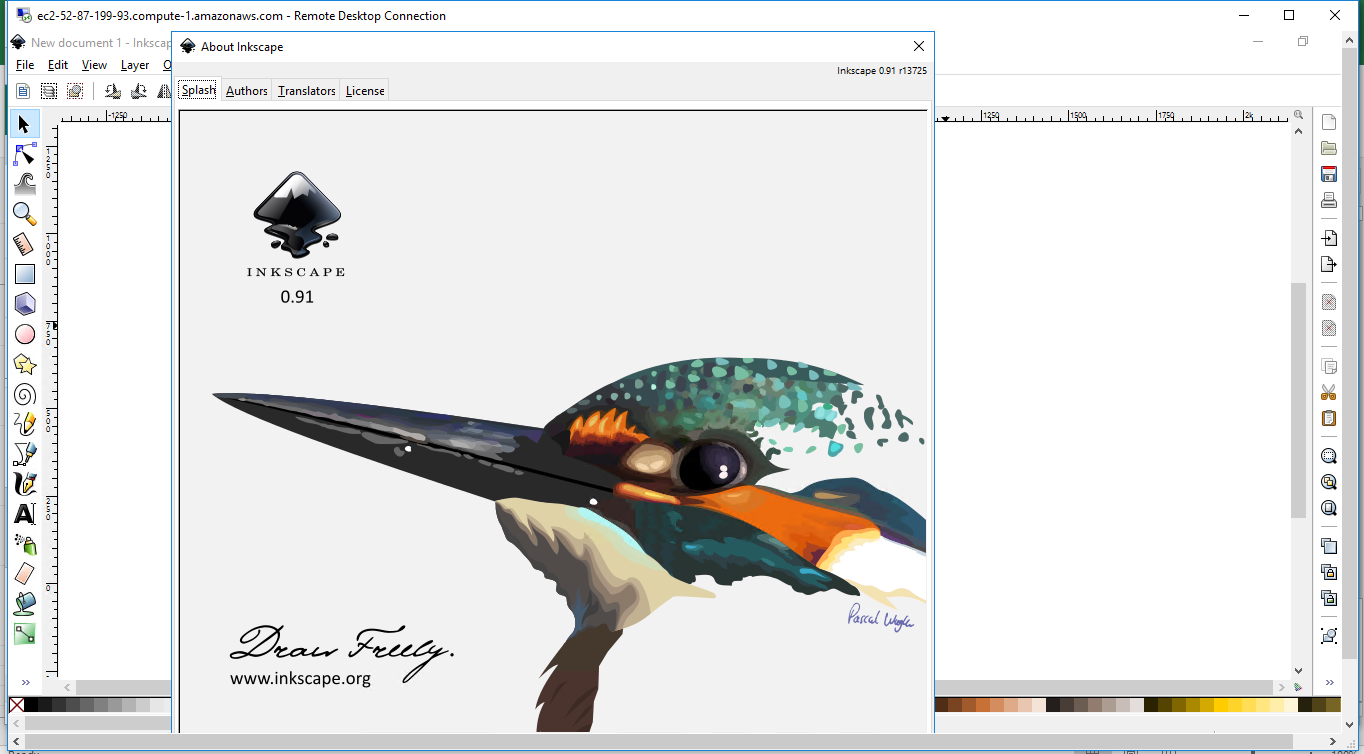The width and height of the screenshot is (1364, 754).
Task: Select the Text tool
Action: coord(25,514)
